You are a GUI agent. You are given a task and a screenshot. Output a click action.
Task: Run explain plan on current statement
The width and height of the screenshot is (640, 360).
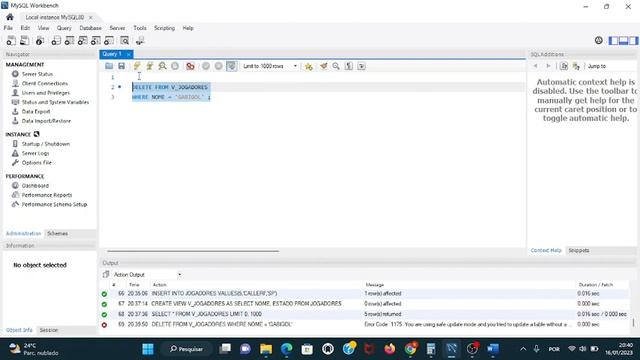(162, 66)
